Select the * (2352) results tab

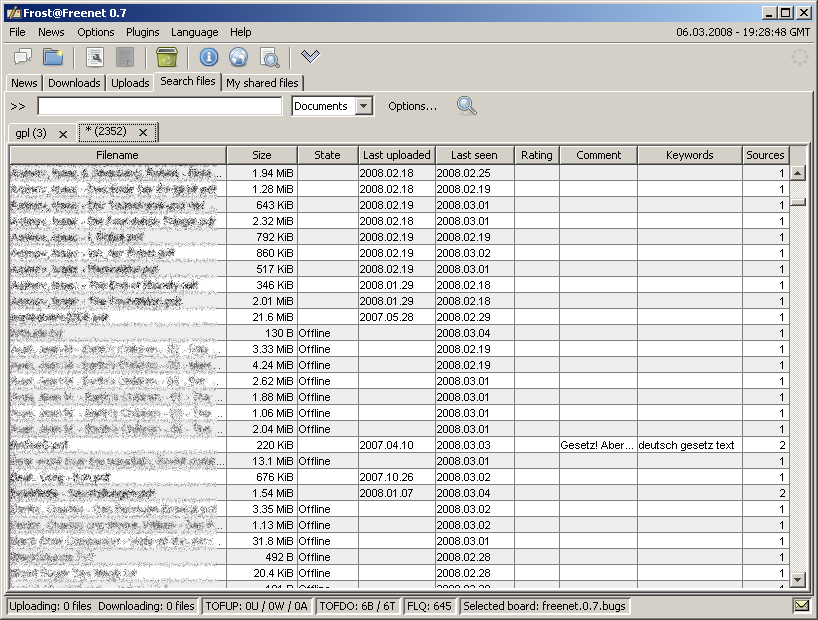106,132
